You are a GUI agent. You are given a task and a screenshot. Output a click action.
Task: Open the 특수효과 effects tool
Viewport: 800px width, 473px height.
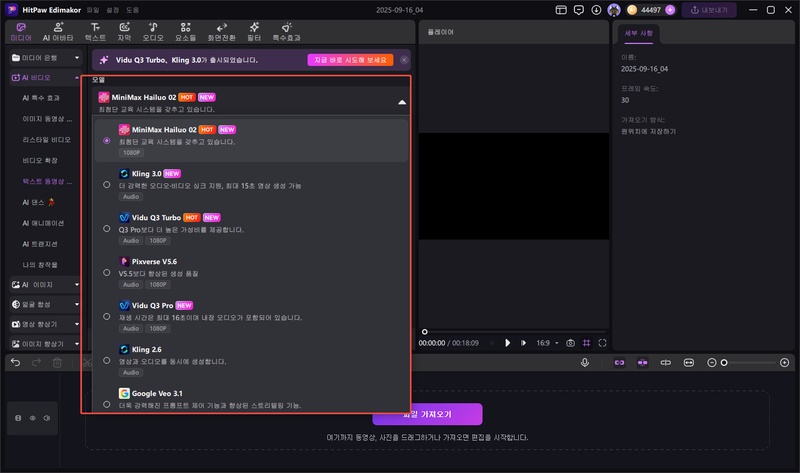tap(286, 32)
